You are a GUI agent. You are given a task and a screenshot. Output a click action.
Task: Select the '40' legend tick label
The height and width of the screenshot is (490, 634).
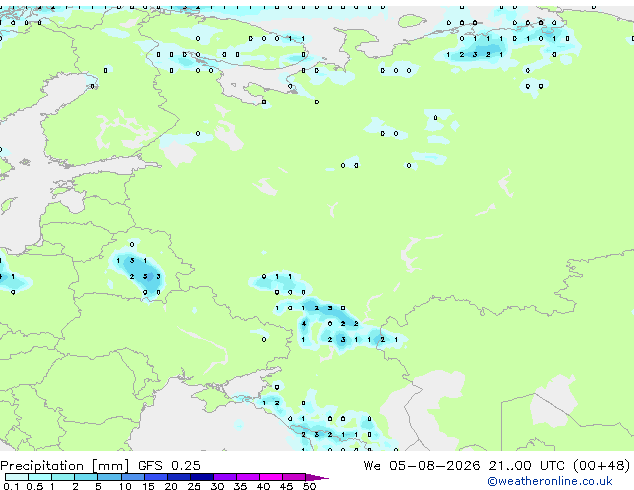pos(263,486)
